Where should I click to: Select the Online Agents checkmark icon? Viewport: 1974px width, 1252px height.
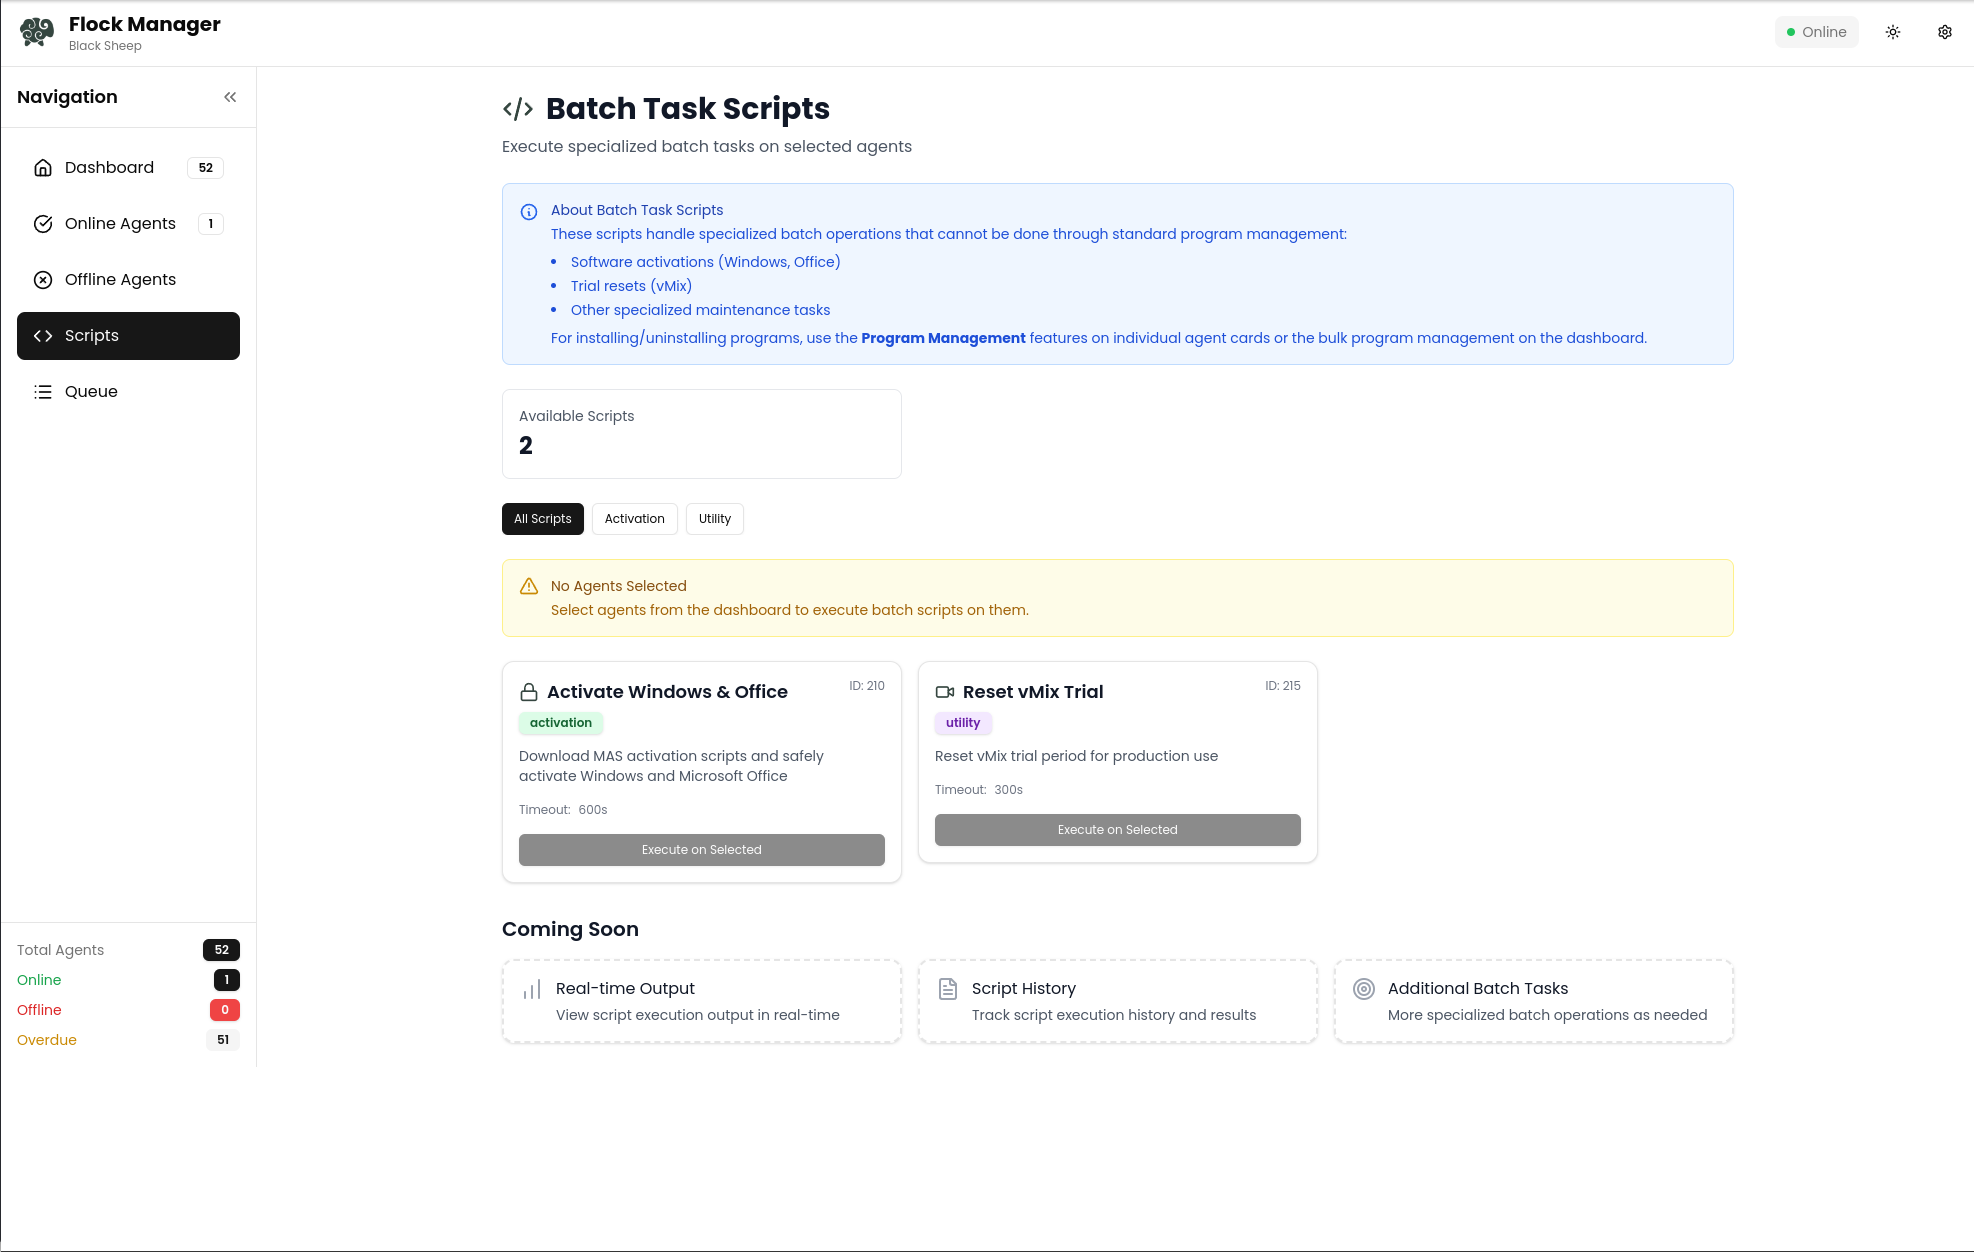[43, 224]
